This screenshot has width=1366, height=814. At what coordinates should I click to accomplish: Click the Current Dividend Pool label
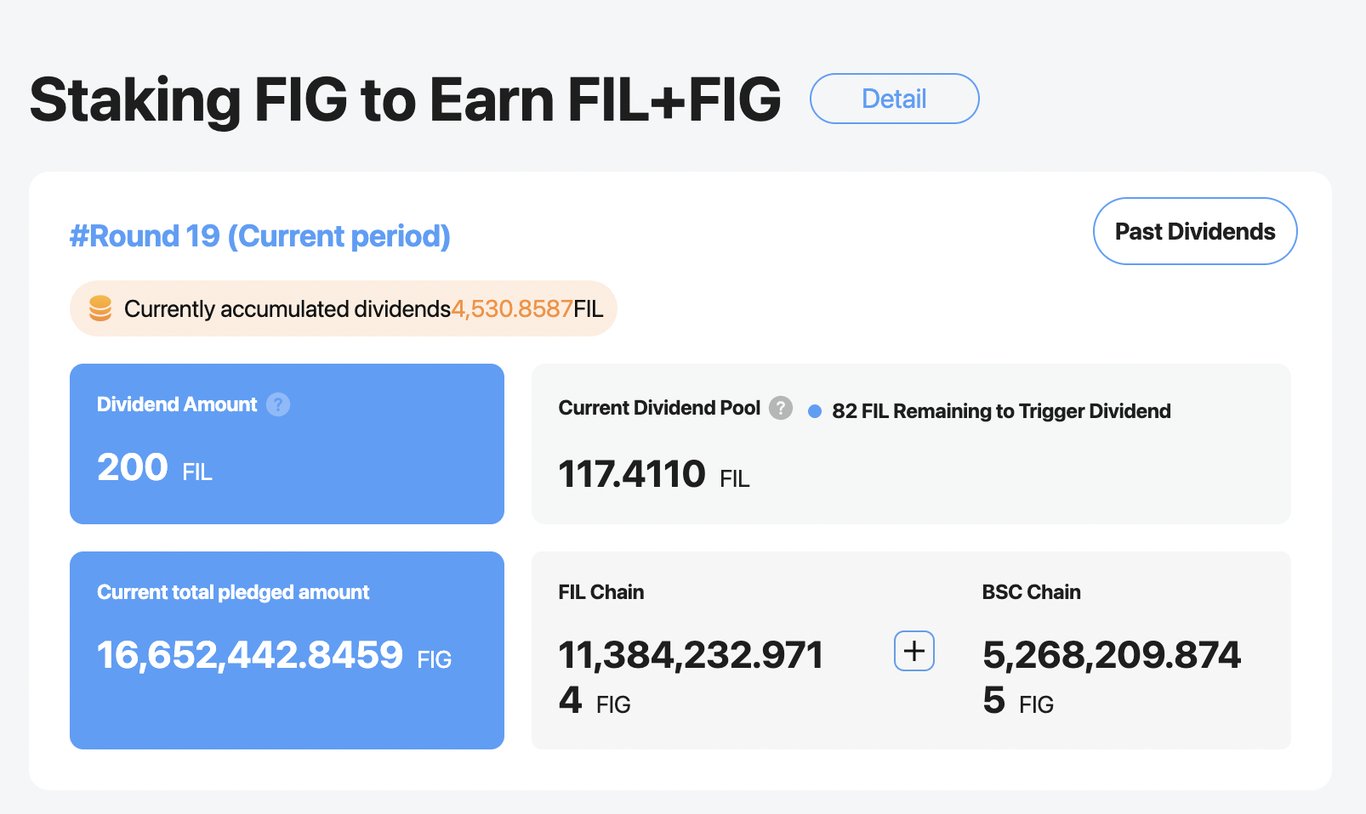tap(659, 408)
